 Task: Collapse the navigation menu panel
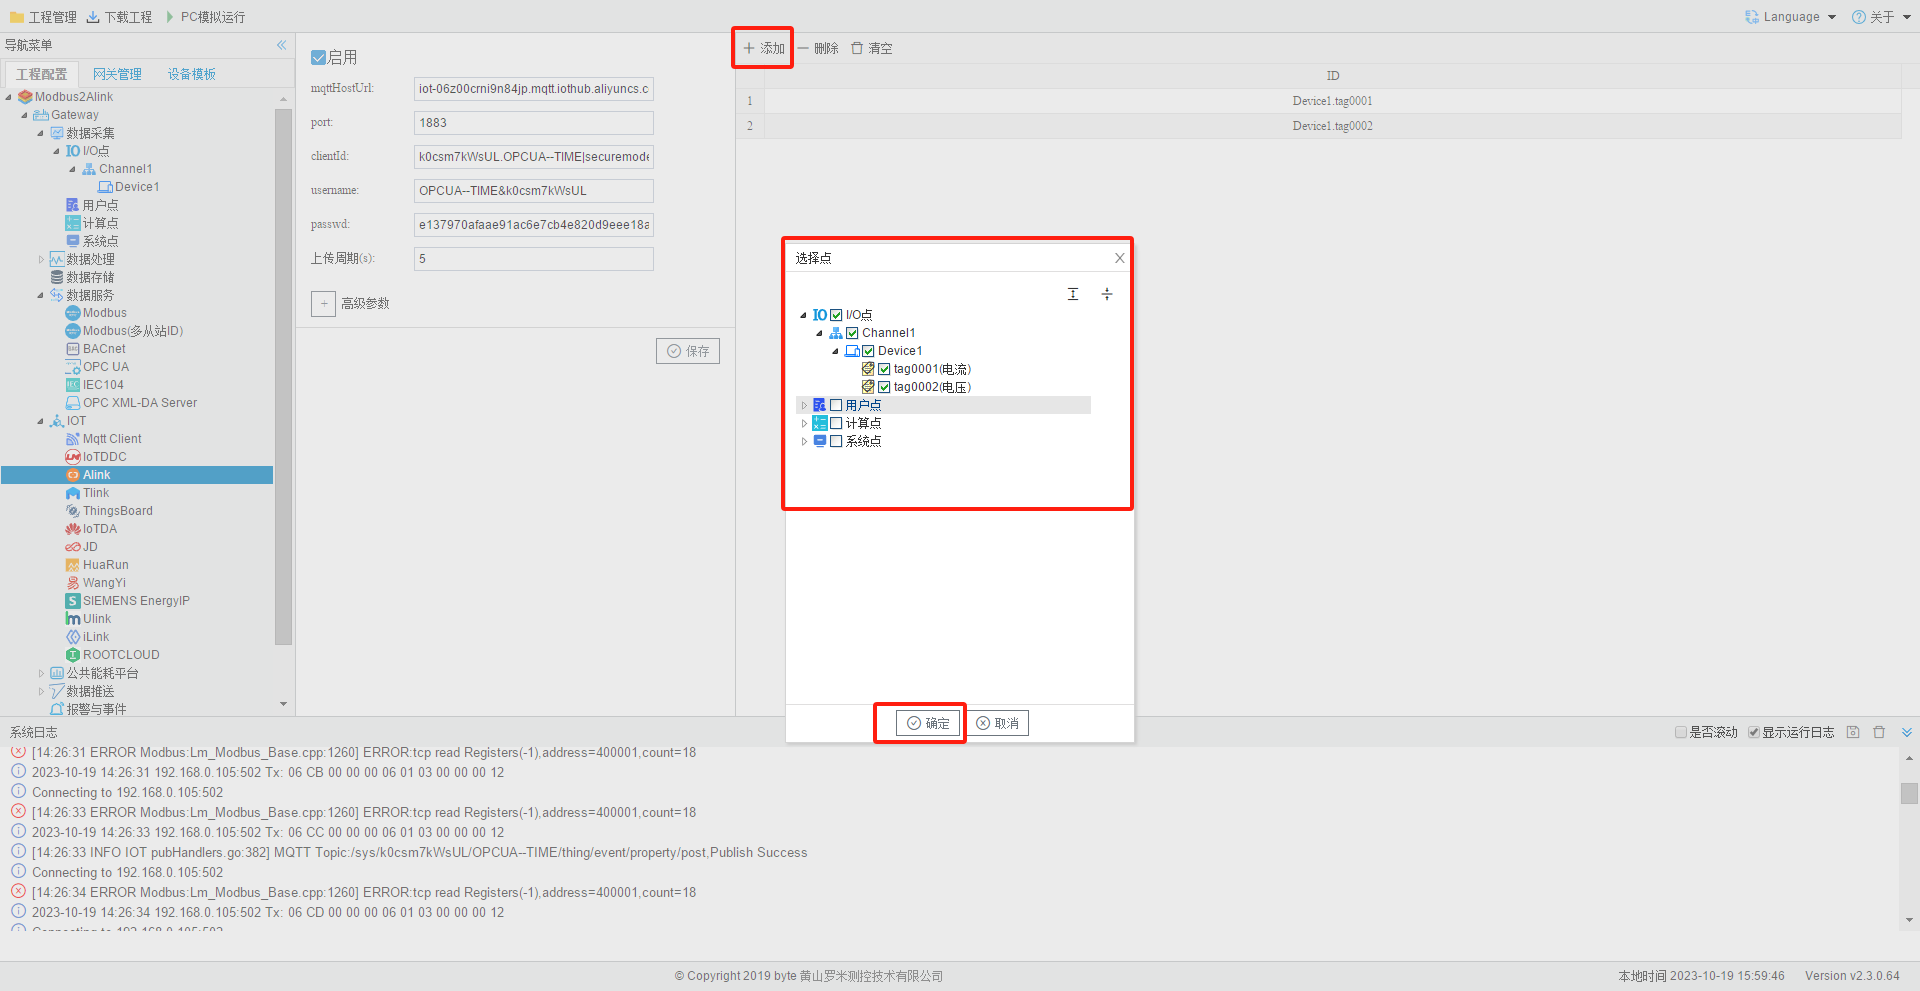281,45
